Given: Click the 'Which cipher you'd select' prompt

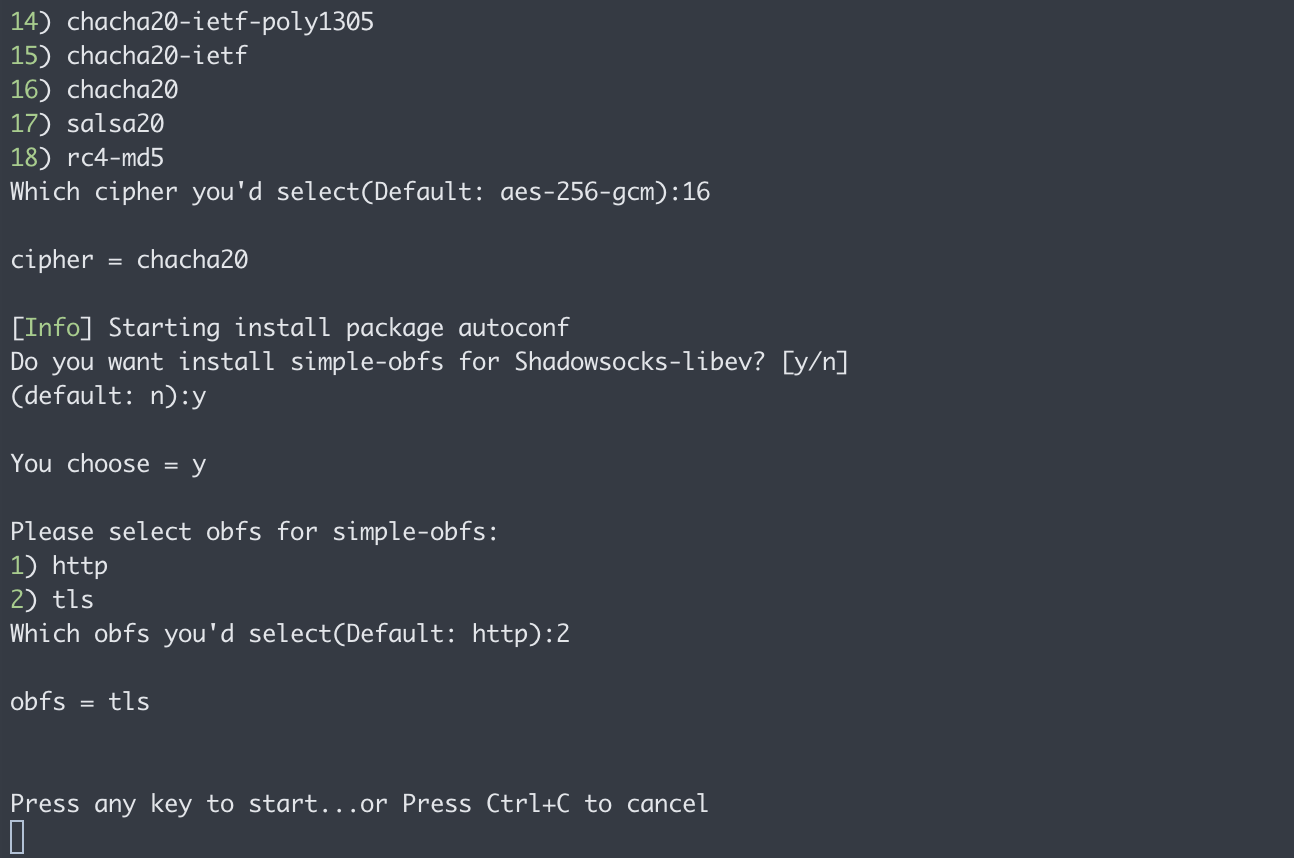Looking at the screenshot, I should click(x=360, y=191).
